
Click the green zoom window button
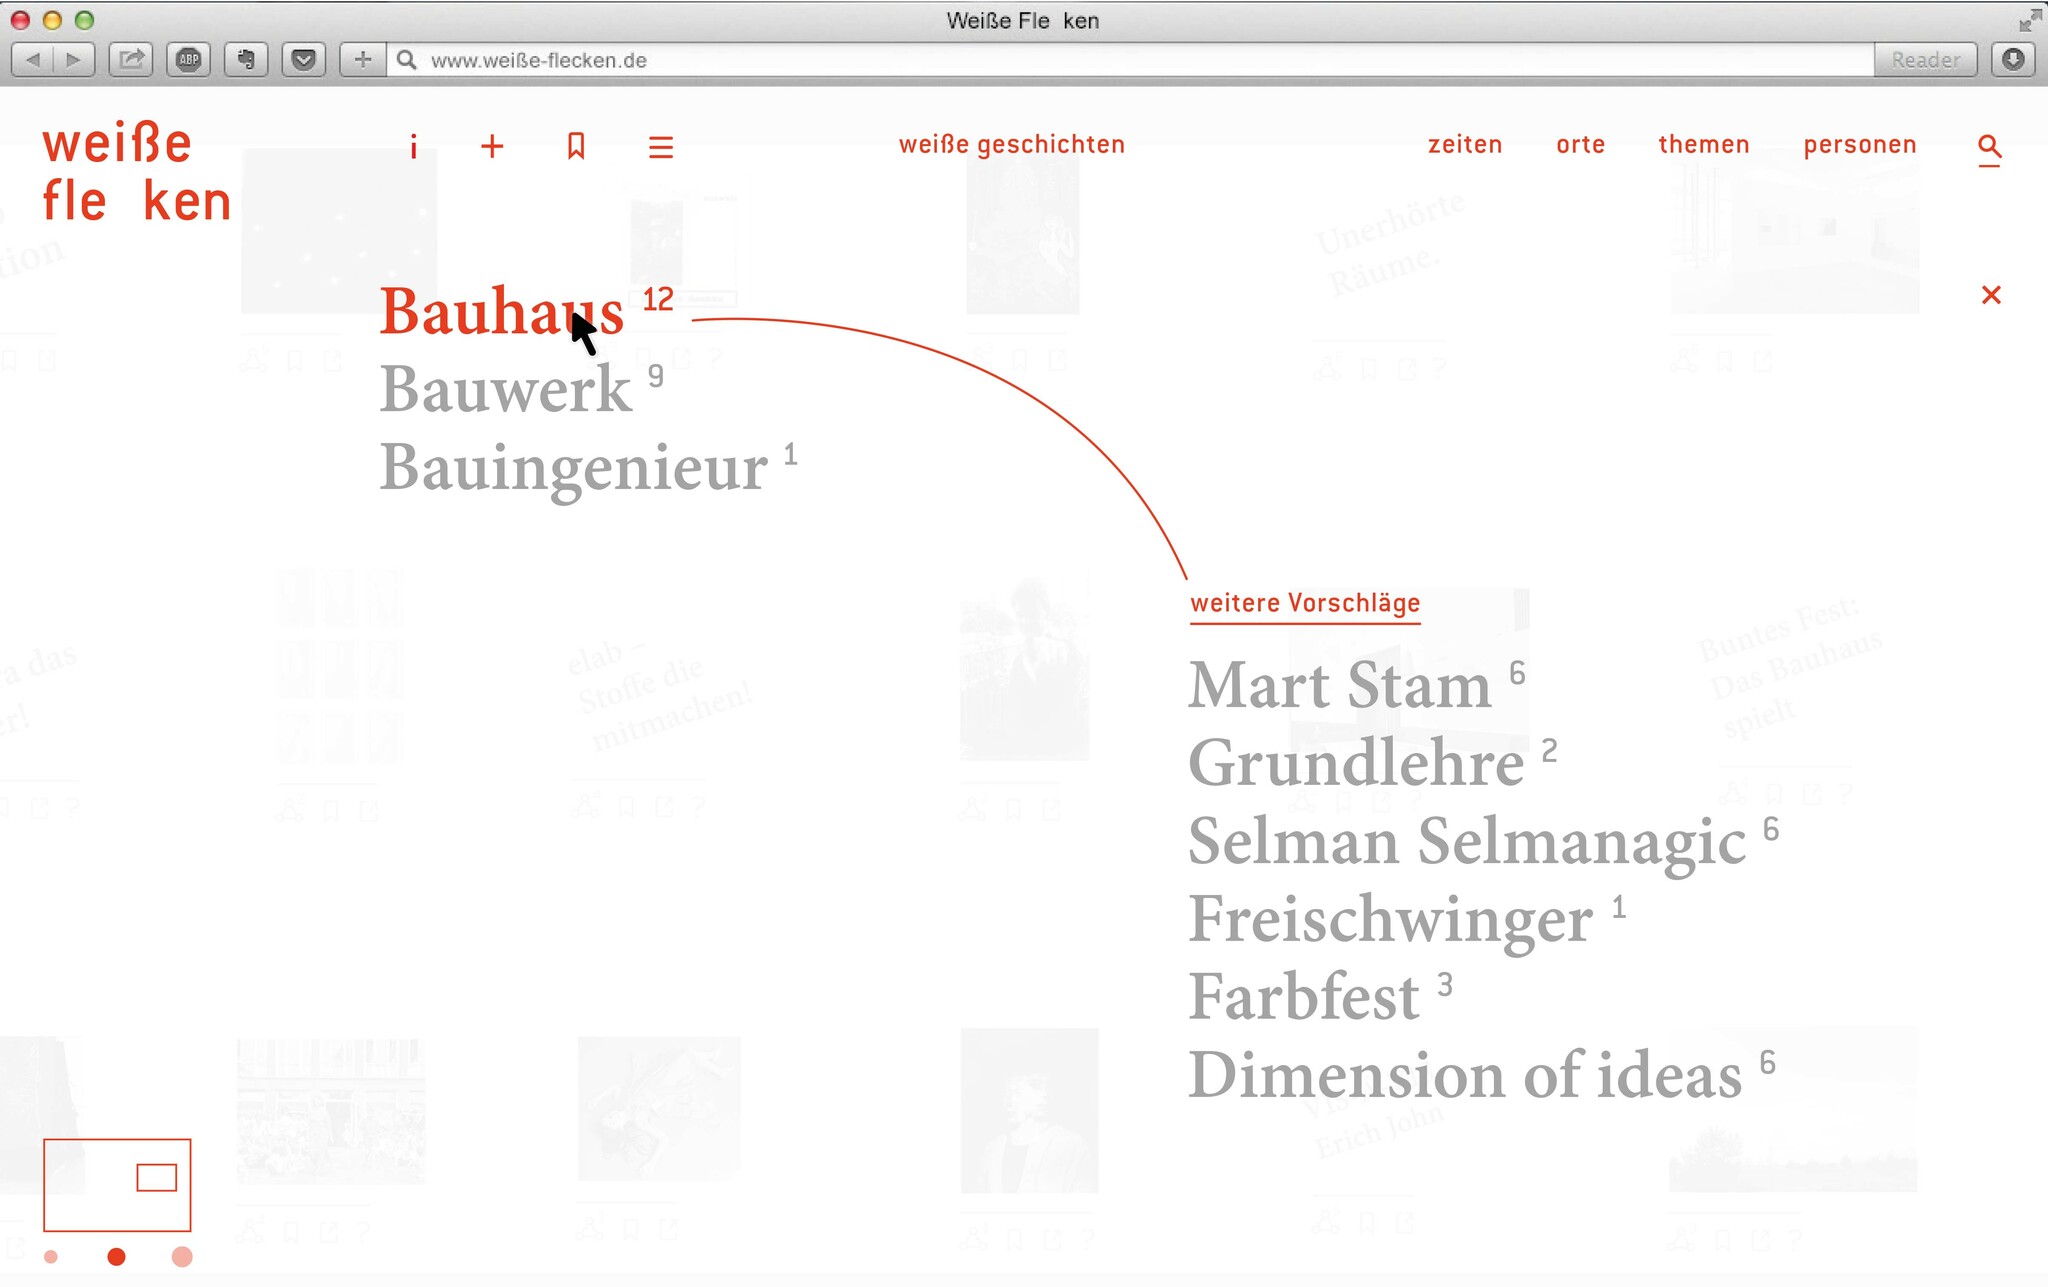point(85,20)
